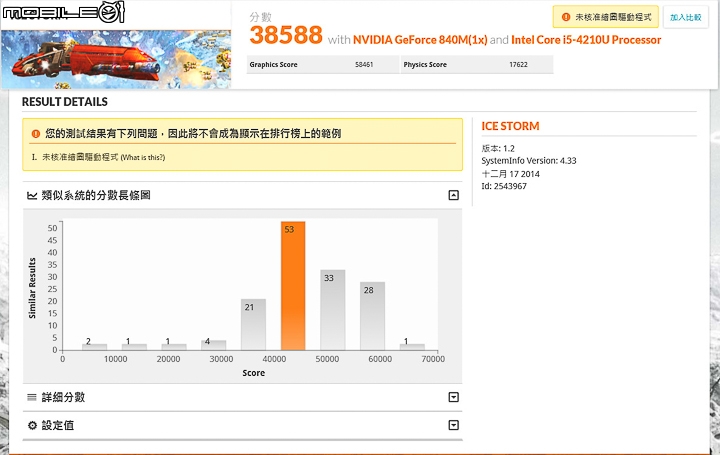The width and height of the screenshot is (720, 455).
Task: Click the histogram bar labeled 21
Action: pos(253,325)
